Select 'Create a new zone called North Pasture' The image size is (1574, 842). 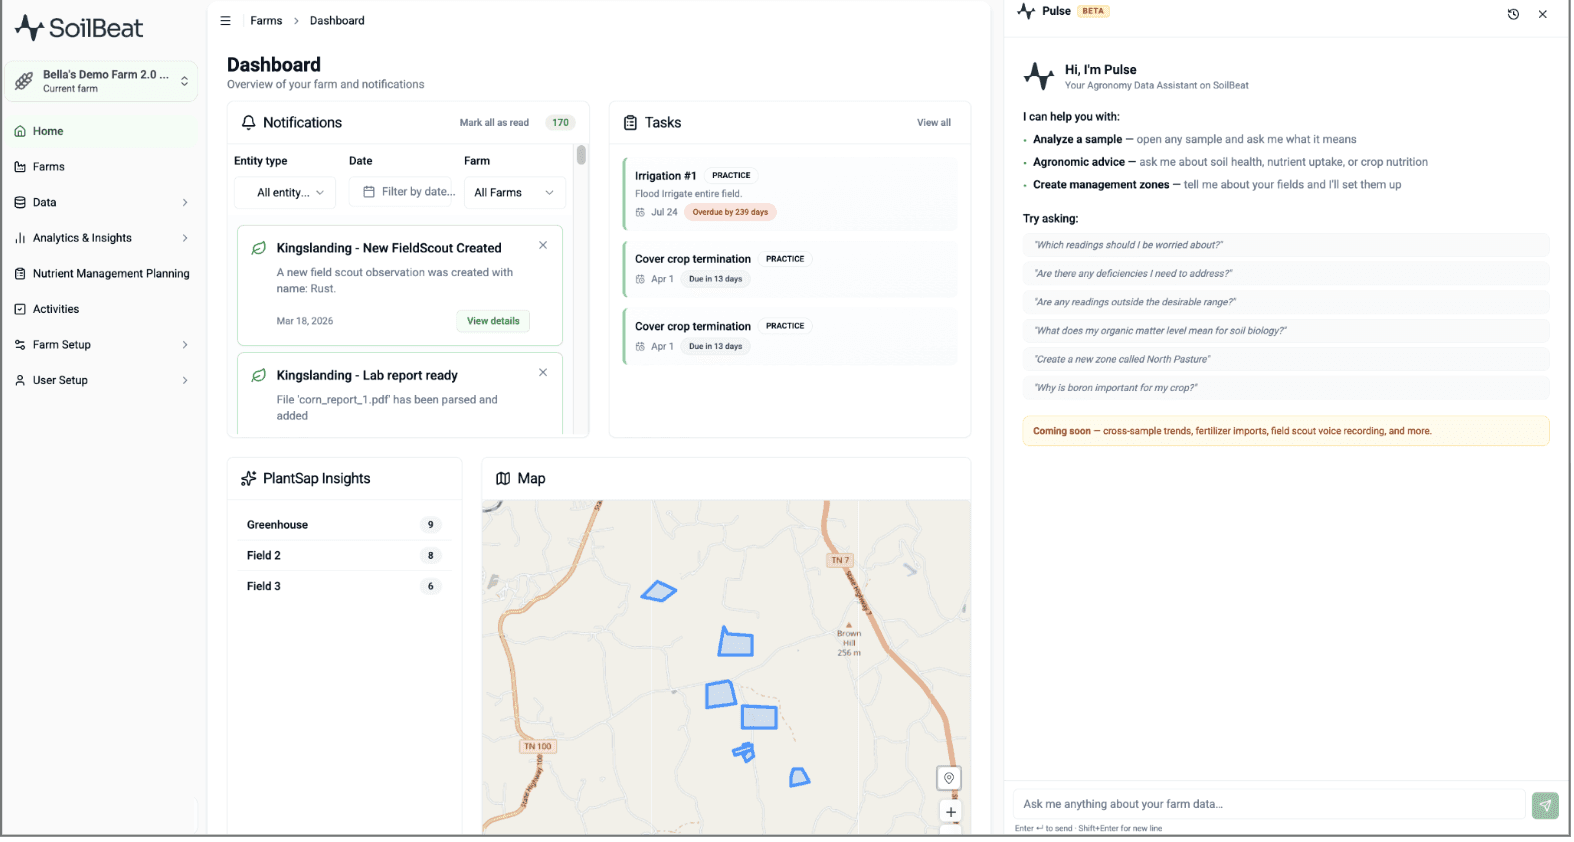[x=1286, y=359]
